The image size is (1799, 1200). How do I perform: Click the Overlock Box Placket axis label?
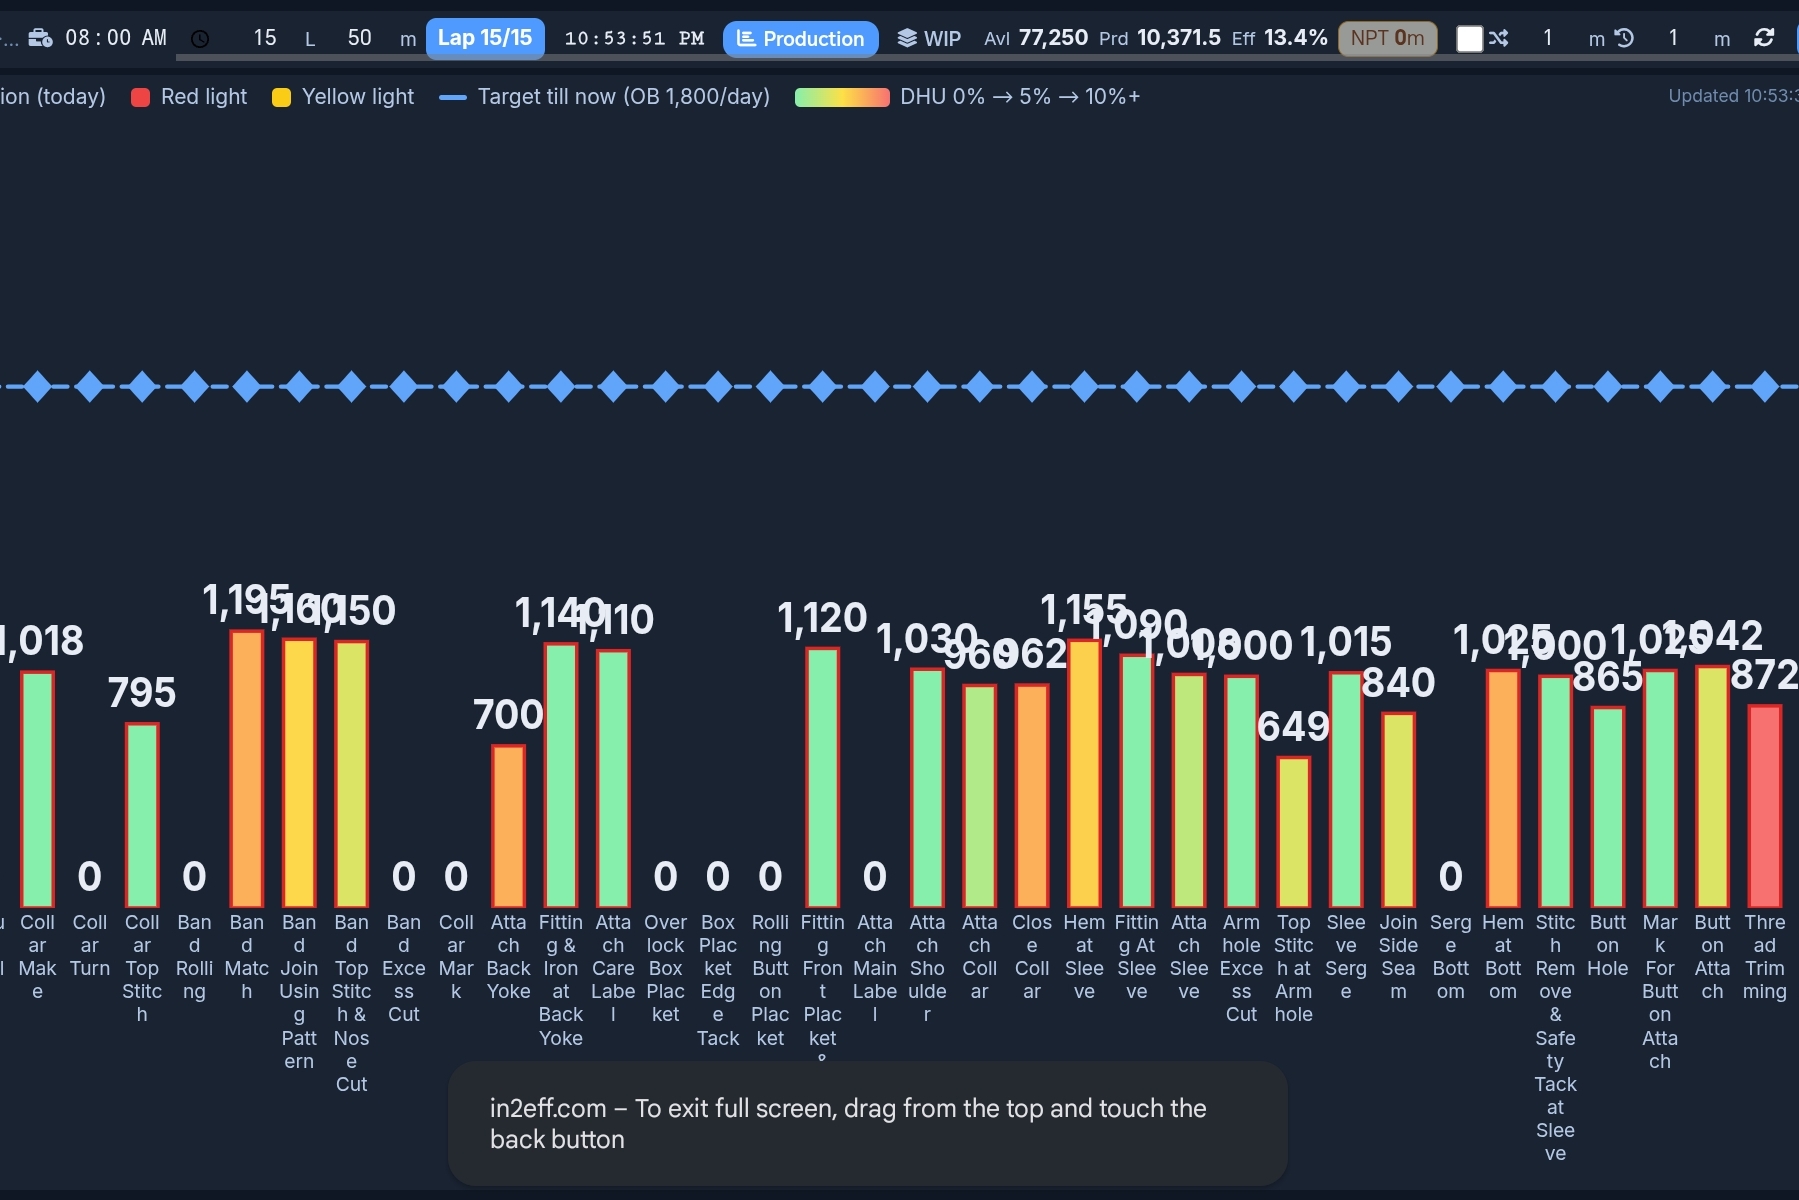665,968
